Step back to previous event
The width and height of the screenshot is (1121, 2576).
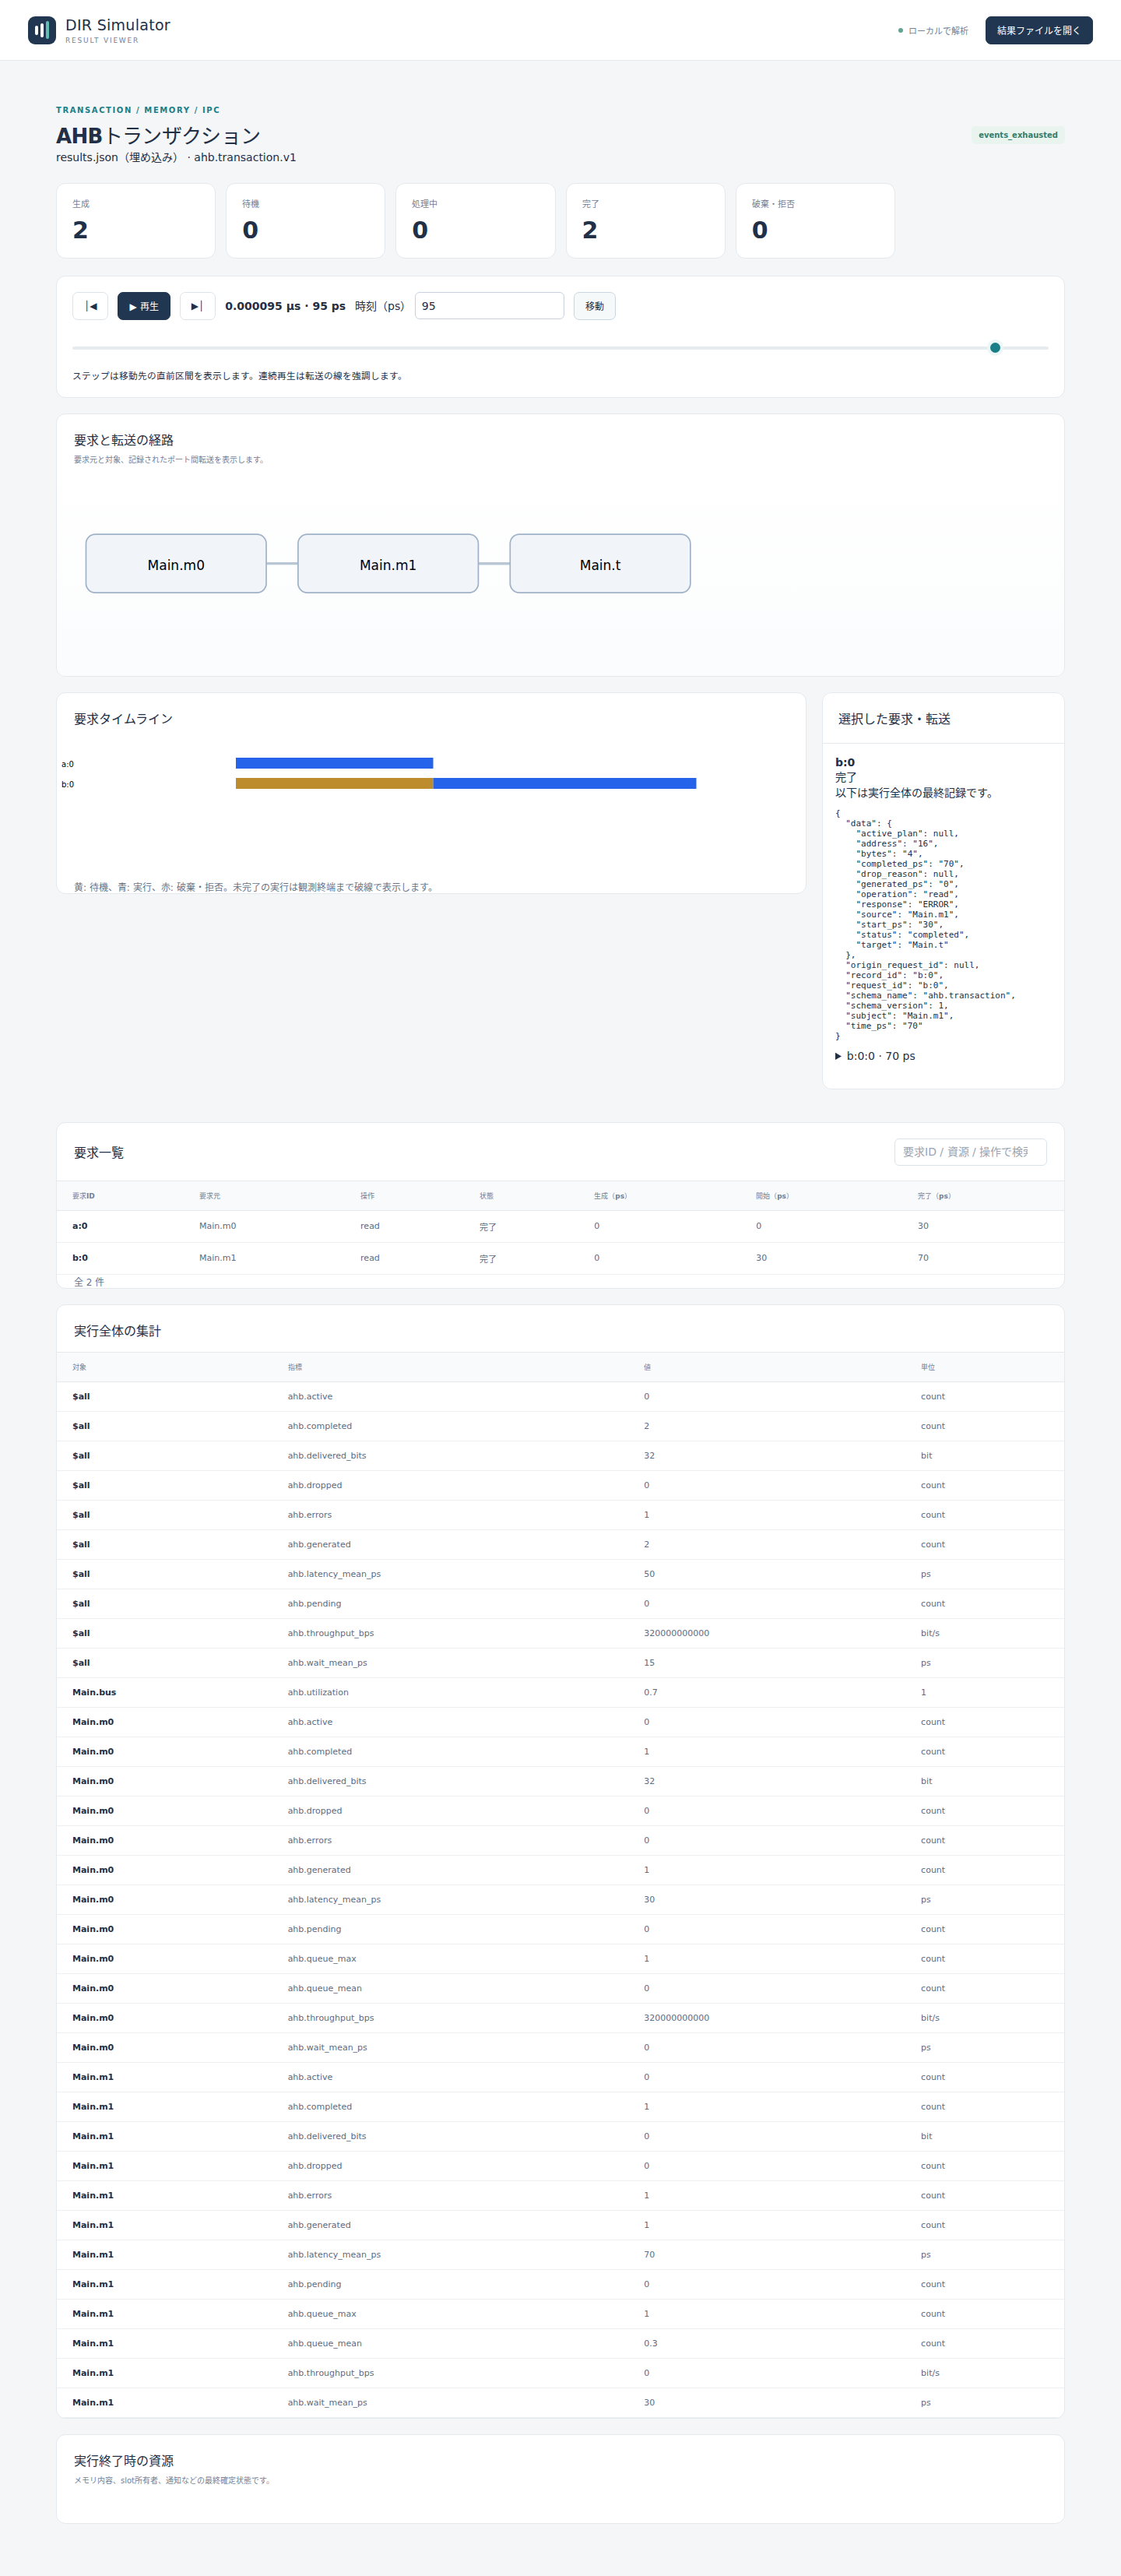(x=90, y=306)
